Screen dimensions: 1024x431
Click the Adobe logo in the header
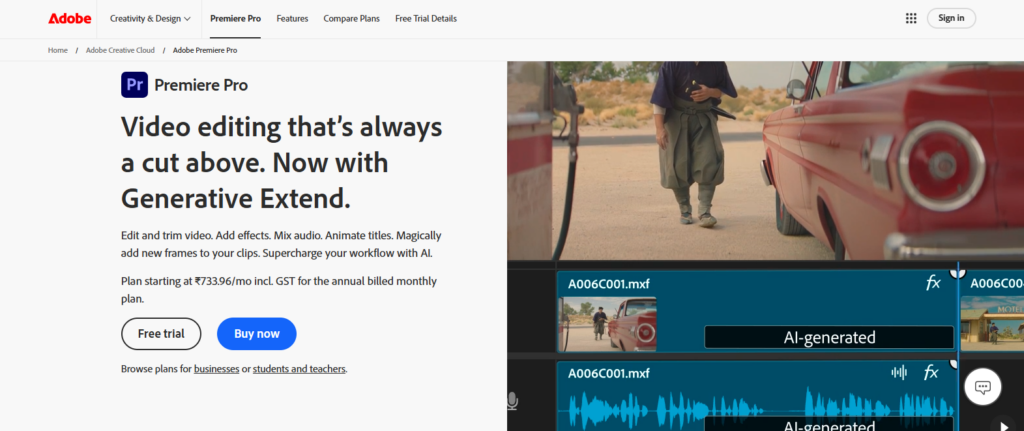tap(67, 18)
